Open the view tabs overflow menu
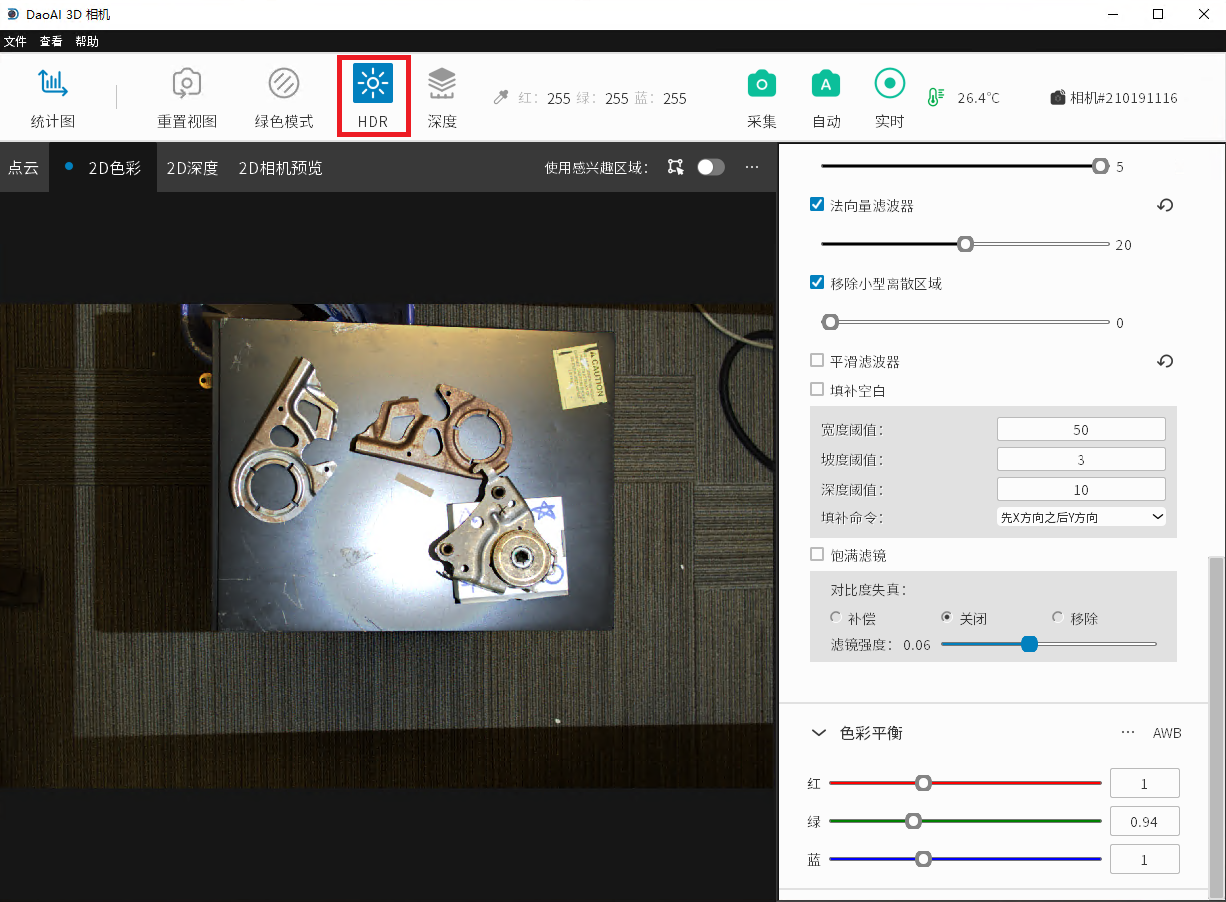Image resolution: width=1226 pixels, height=902 pixels. coord(752,167)
